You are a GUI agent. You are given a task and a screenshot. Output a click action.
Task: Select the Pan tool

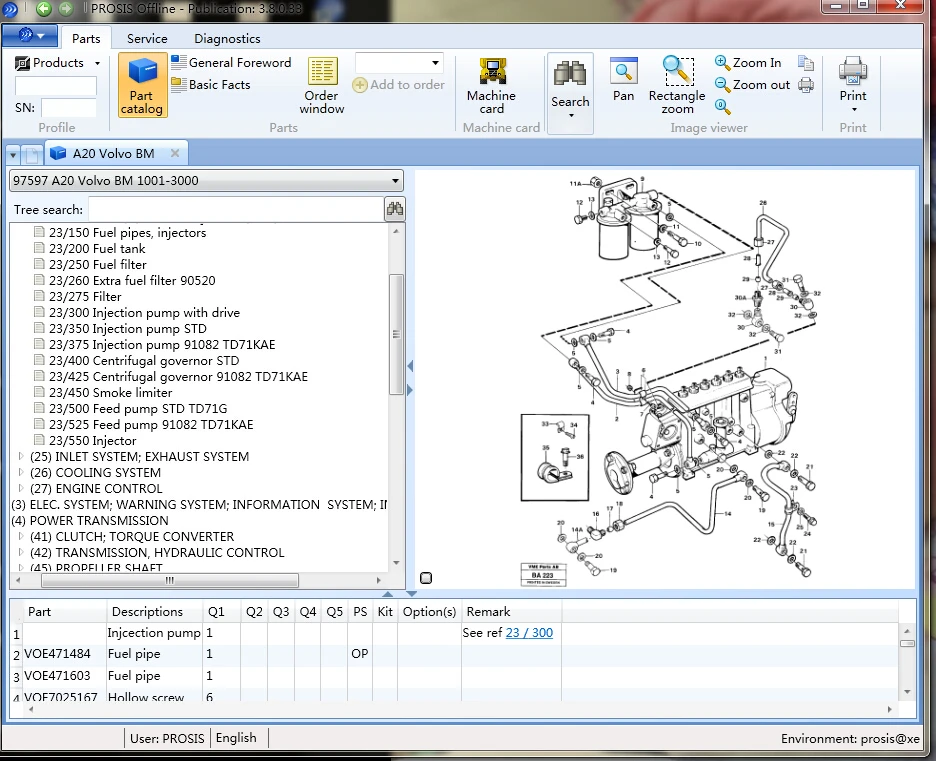(624, 80)
